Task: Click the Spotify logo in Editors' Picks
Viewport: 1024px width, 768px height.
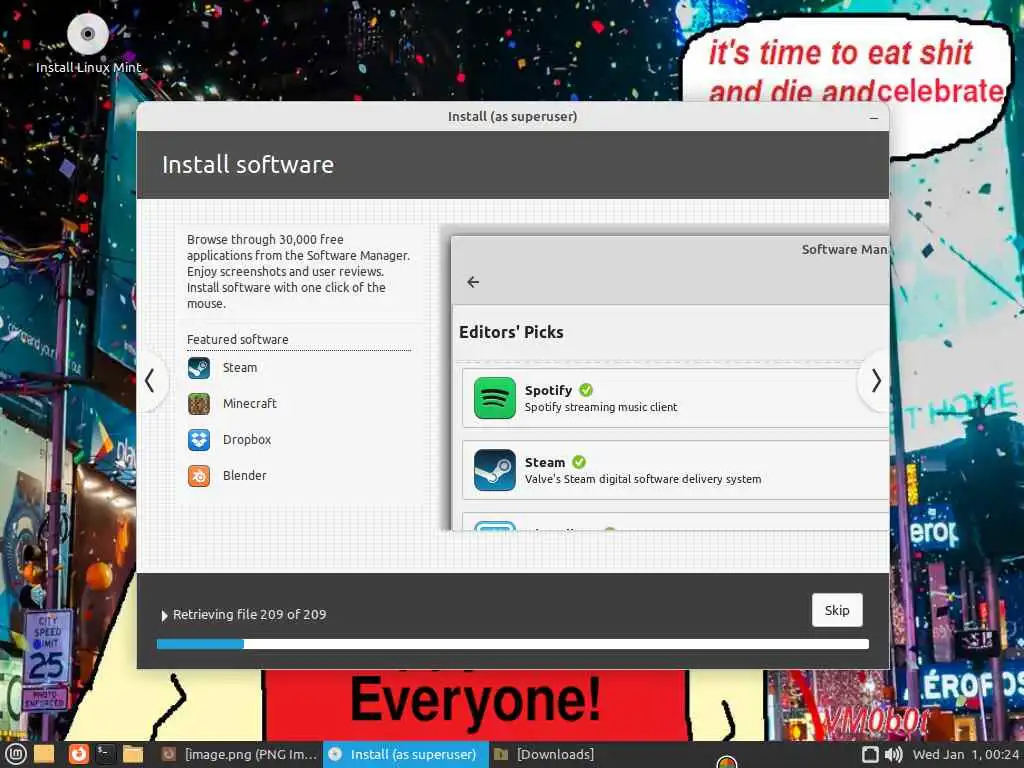Action: click(494, 398)
